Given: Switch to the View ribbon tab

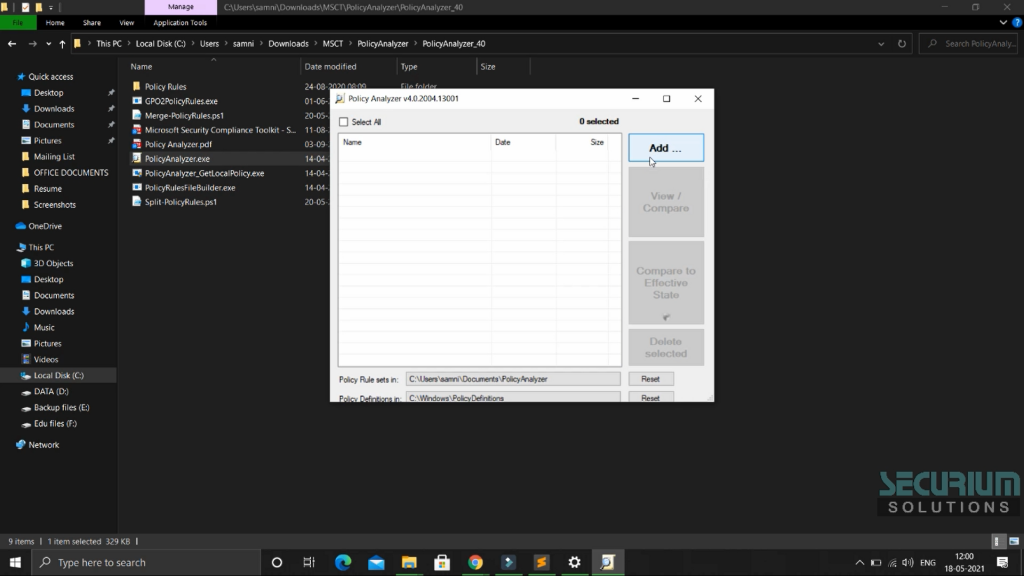Looking at the screenshot, I should (x=126, y=22).
